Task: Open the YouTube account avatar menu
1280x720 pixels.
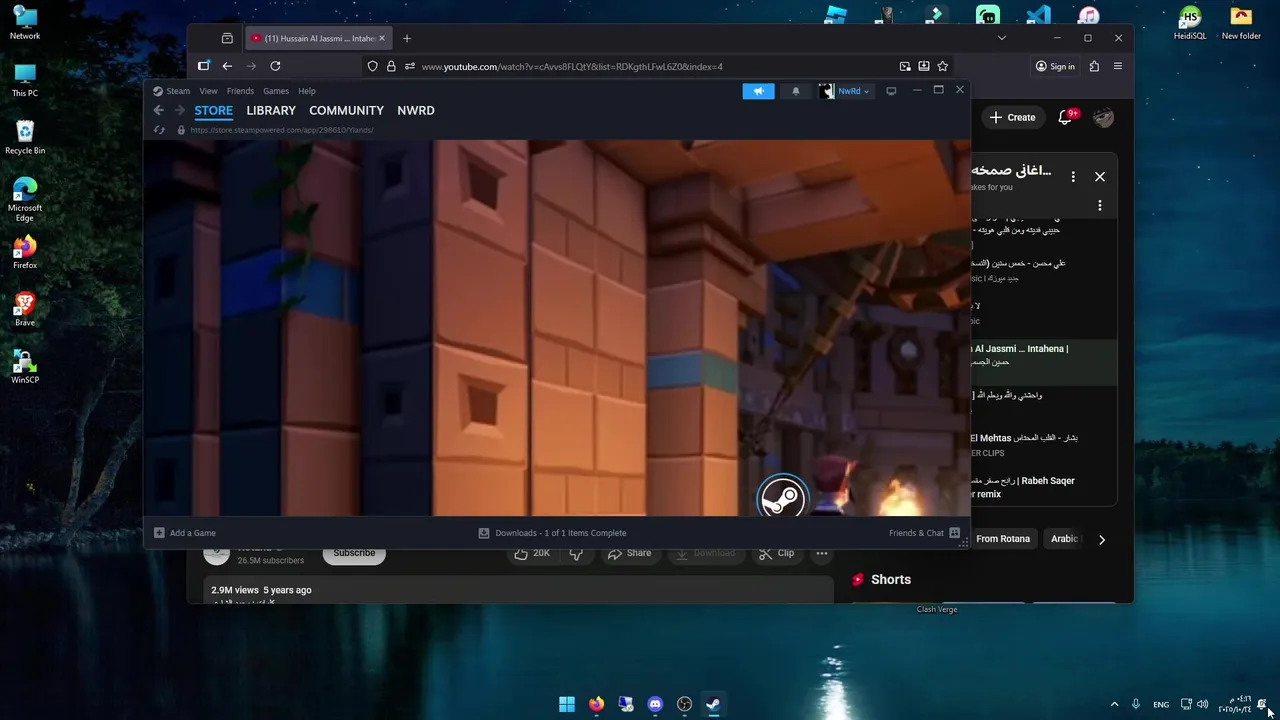Action: click(1103, 117)
